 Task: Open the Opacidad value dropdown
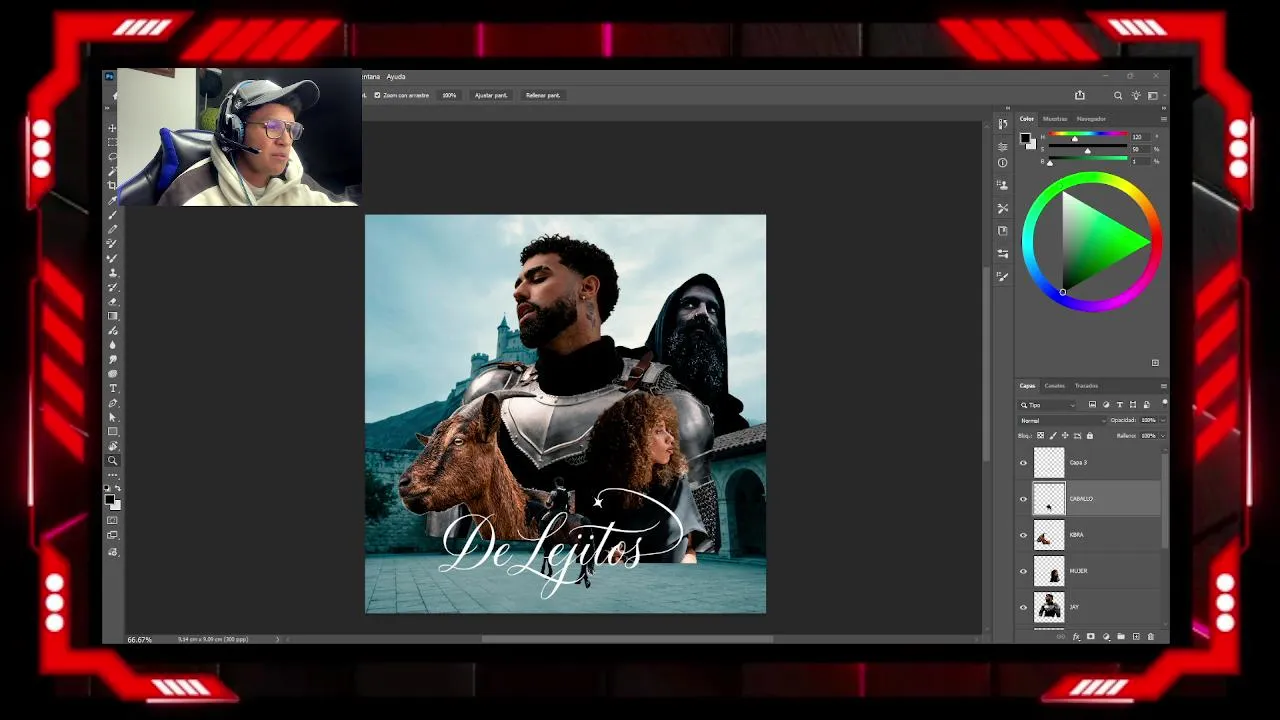[x=1162, y=420]
